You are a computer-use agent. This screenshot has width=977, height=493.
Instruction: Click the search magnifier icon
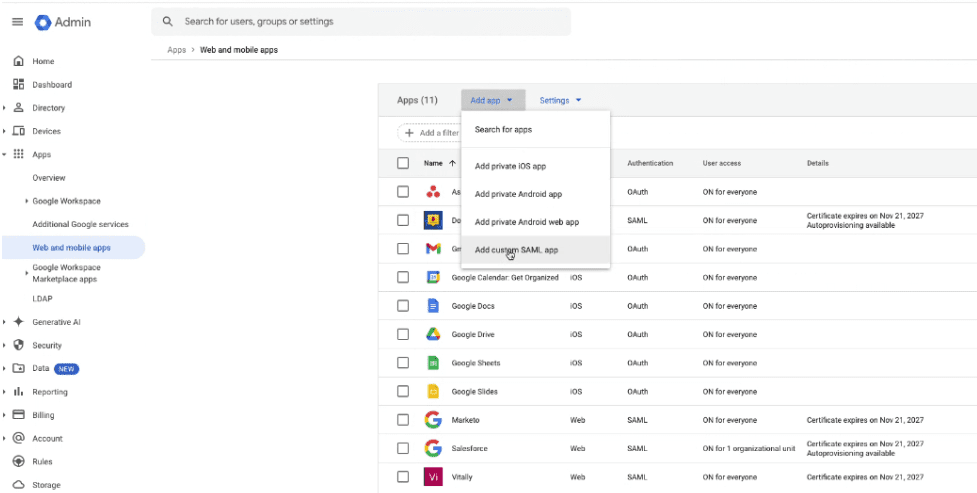167,21
